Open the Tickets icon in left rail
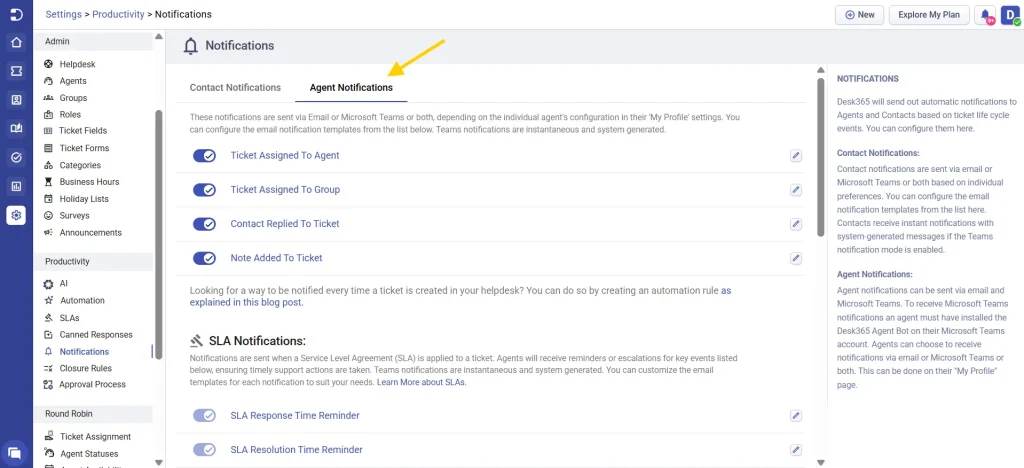The image size is (1024, 468). click(16, 72)
